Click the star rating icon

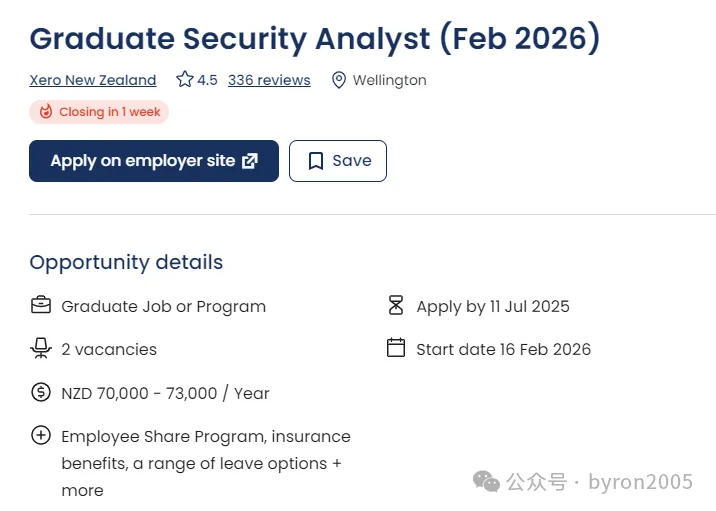(x=185, y=79)
